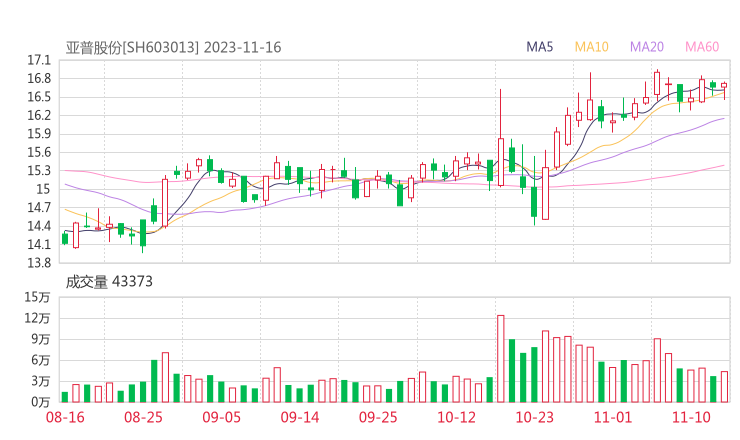The width and height of the screenshot is (740, 440).
Task: Click the MA20 legend label
Action: pyautogui.click(x=647, y=47)
